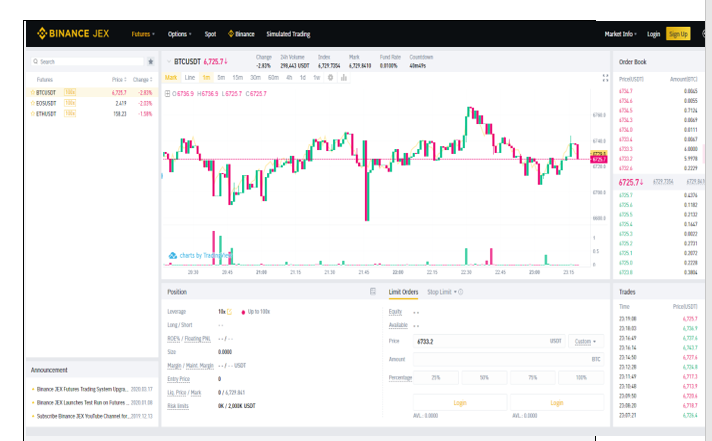Click the Equity label
The height and width of the screenshot is (441, 712).
click(x=396, y=312)
